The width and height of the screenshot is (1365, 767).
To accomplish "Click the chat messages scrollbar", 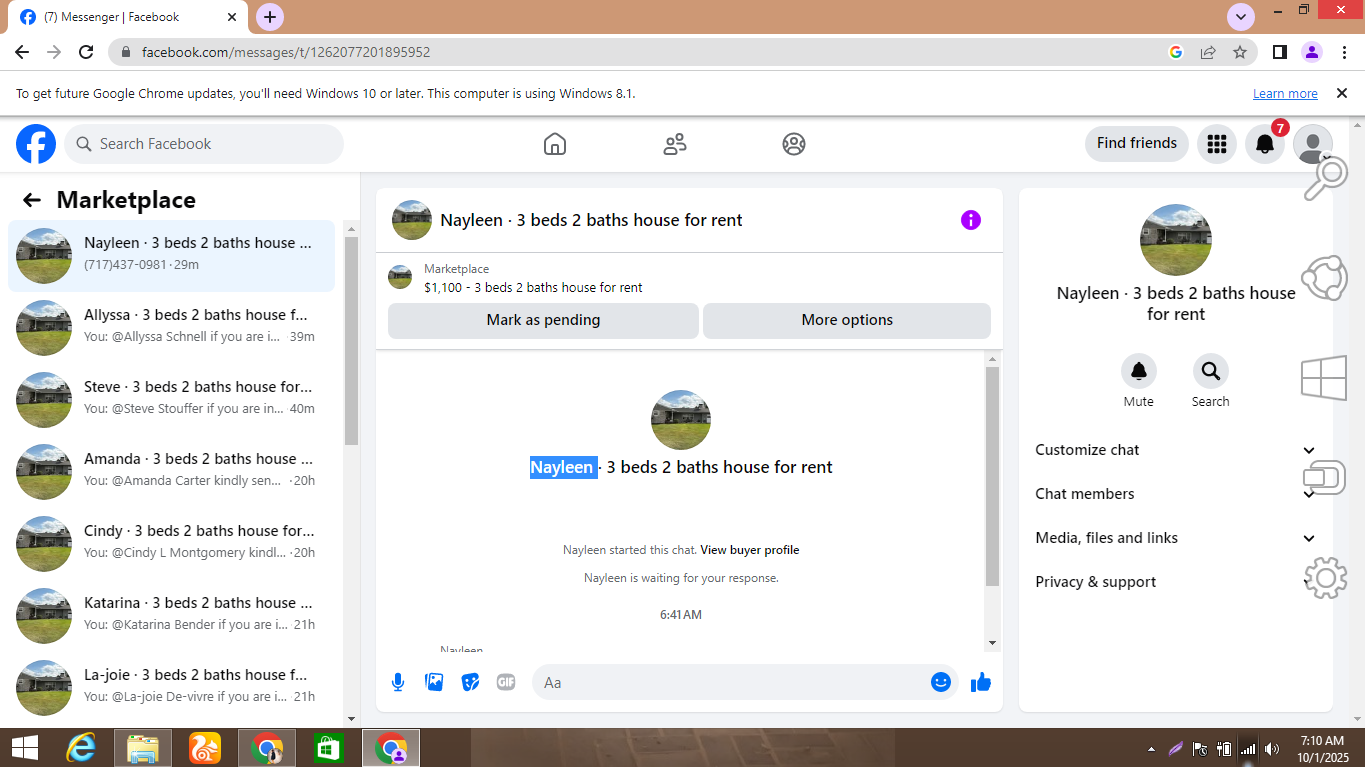I will pyautogui.click(x=993, y=476).
